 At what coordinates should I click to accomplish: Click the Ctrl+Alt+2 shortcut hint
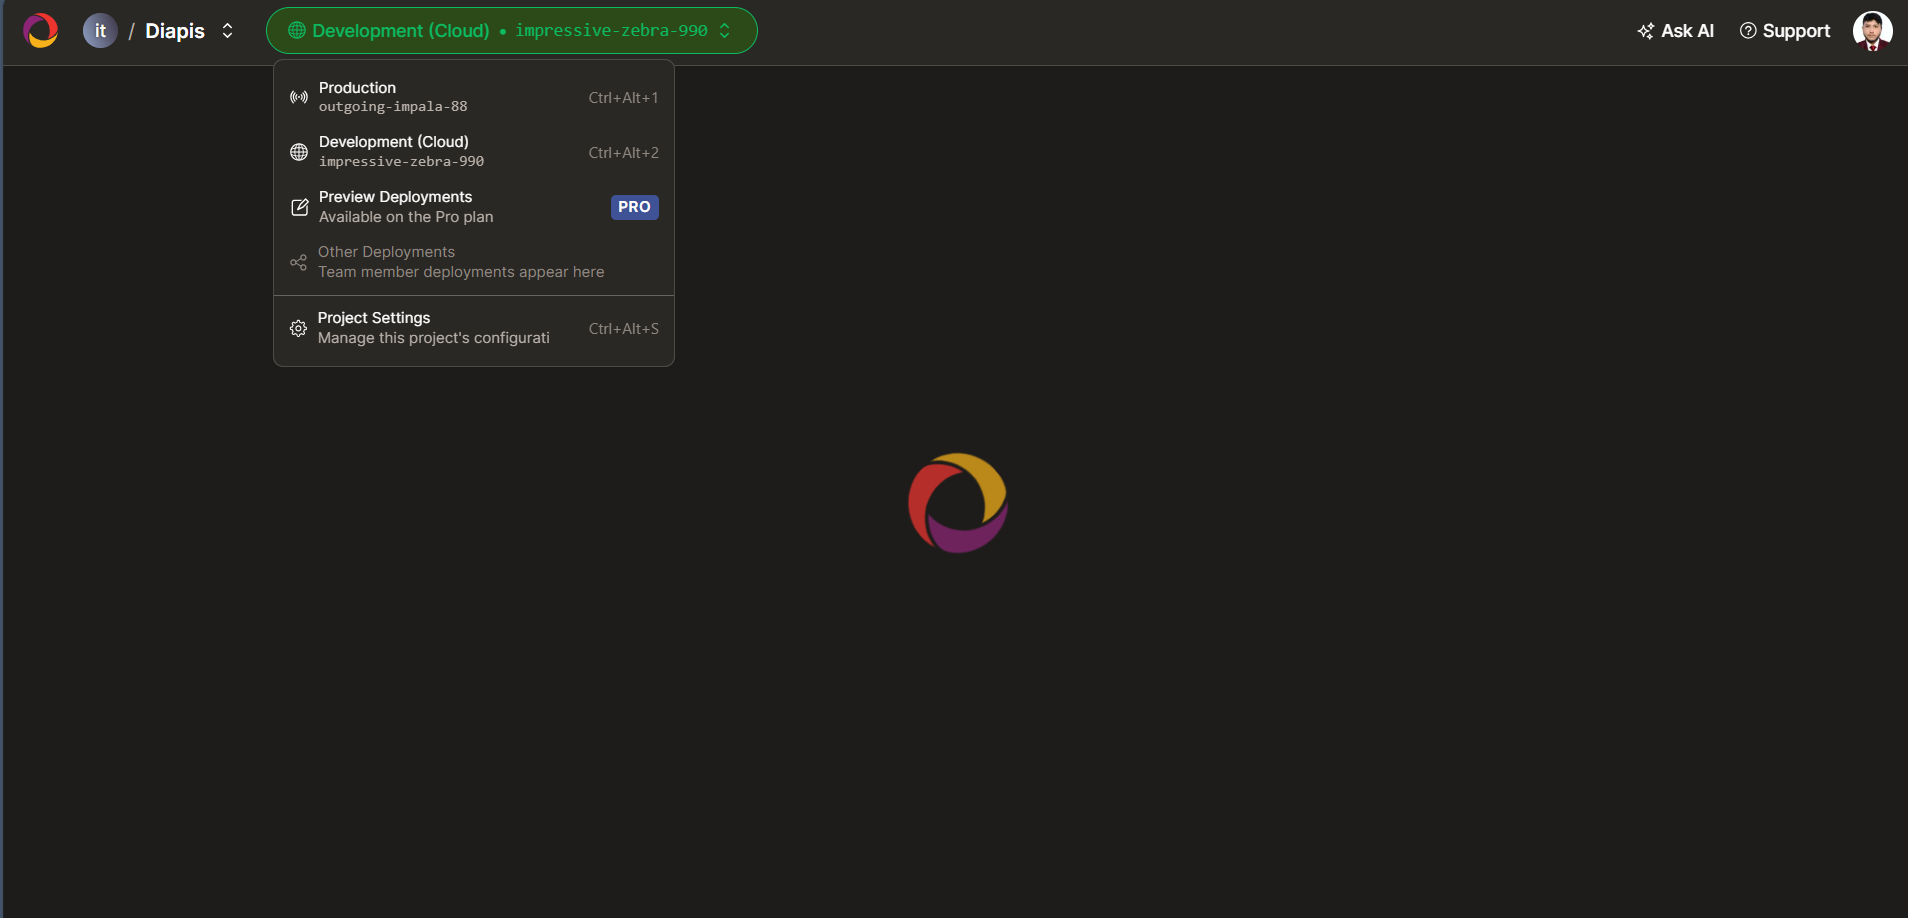[623, 153]
